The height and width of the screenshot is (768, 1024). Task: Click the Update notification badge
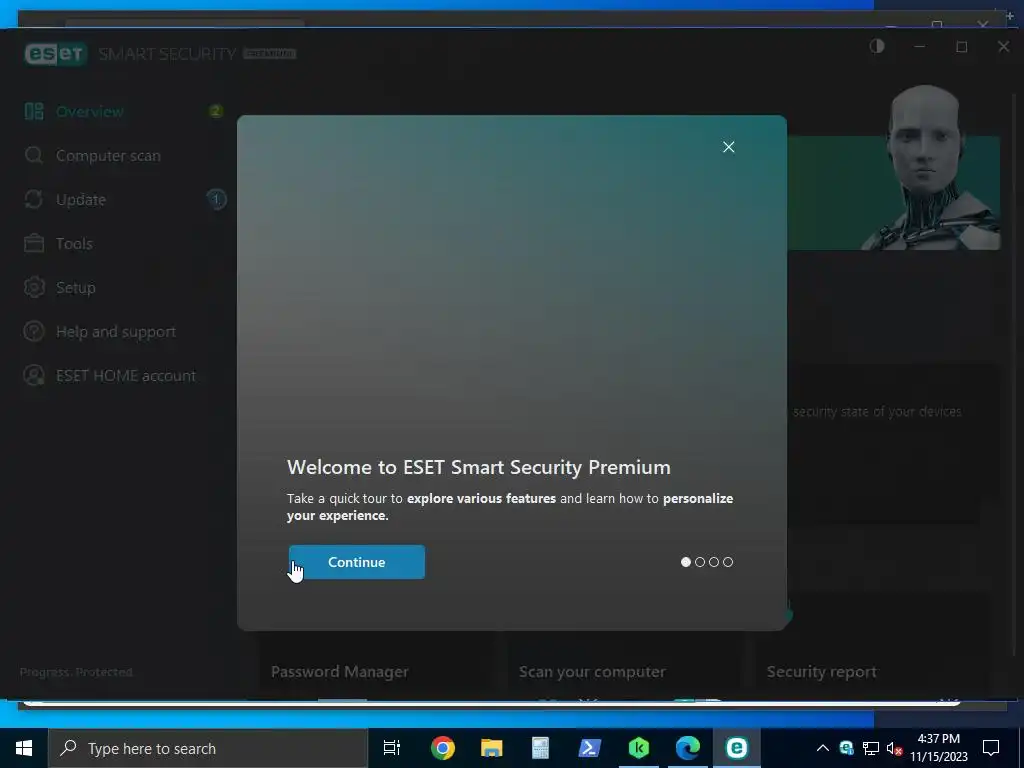216,199
